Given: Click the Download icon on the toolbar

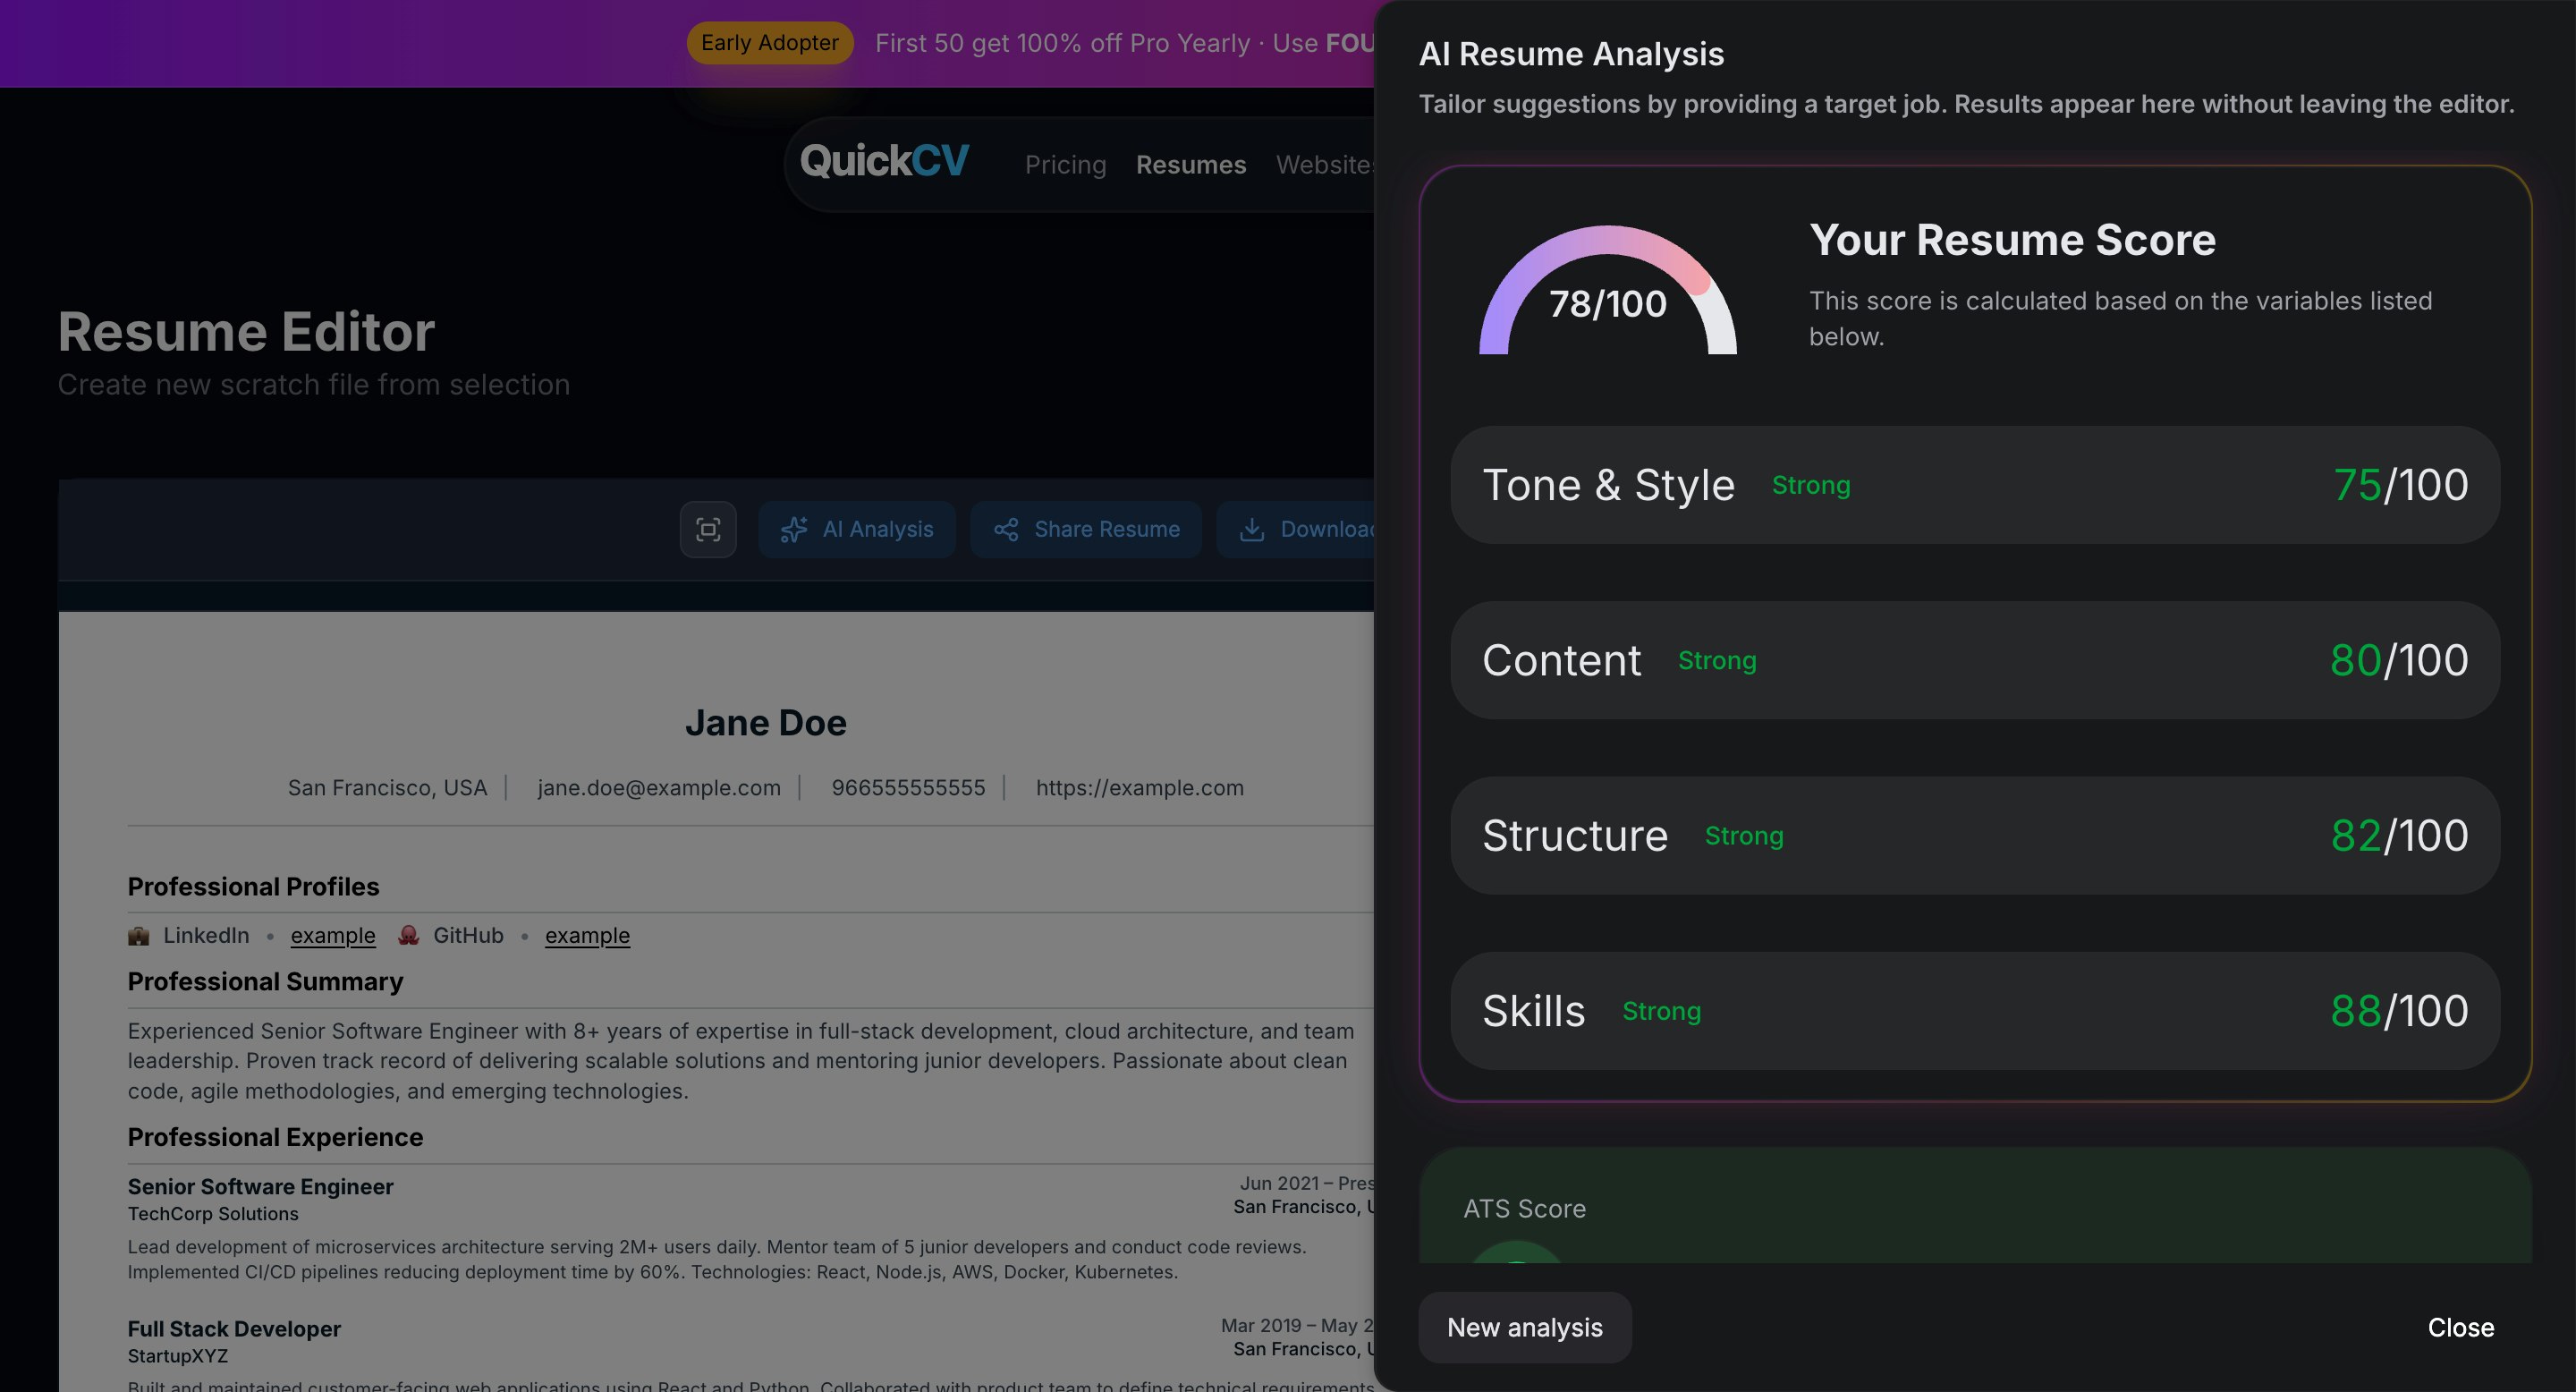Looking at the screenshot, I should pyautogui.click(x=1252, y=529).
